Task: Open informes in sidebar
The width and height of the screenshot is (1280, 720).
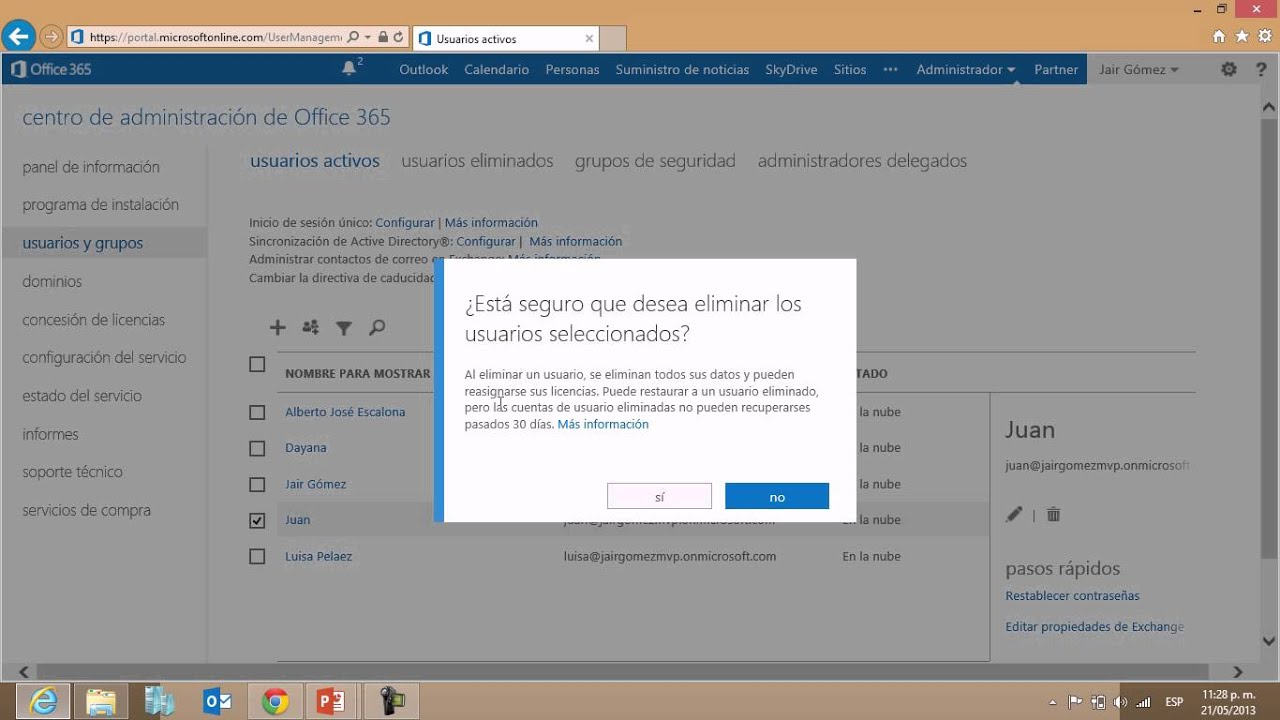Action: (50, 434)
